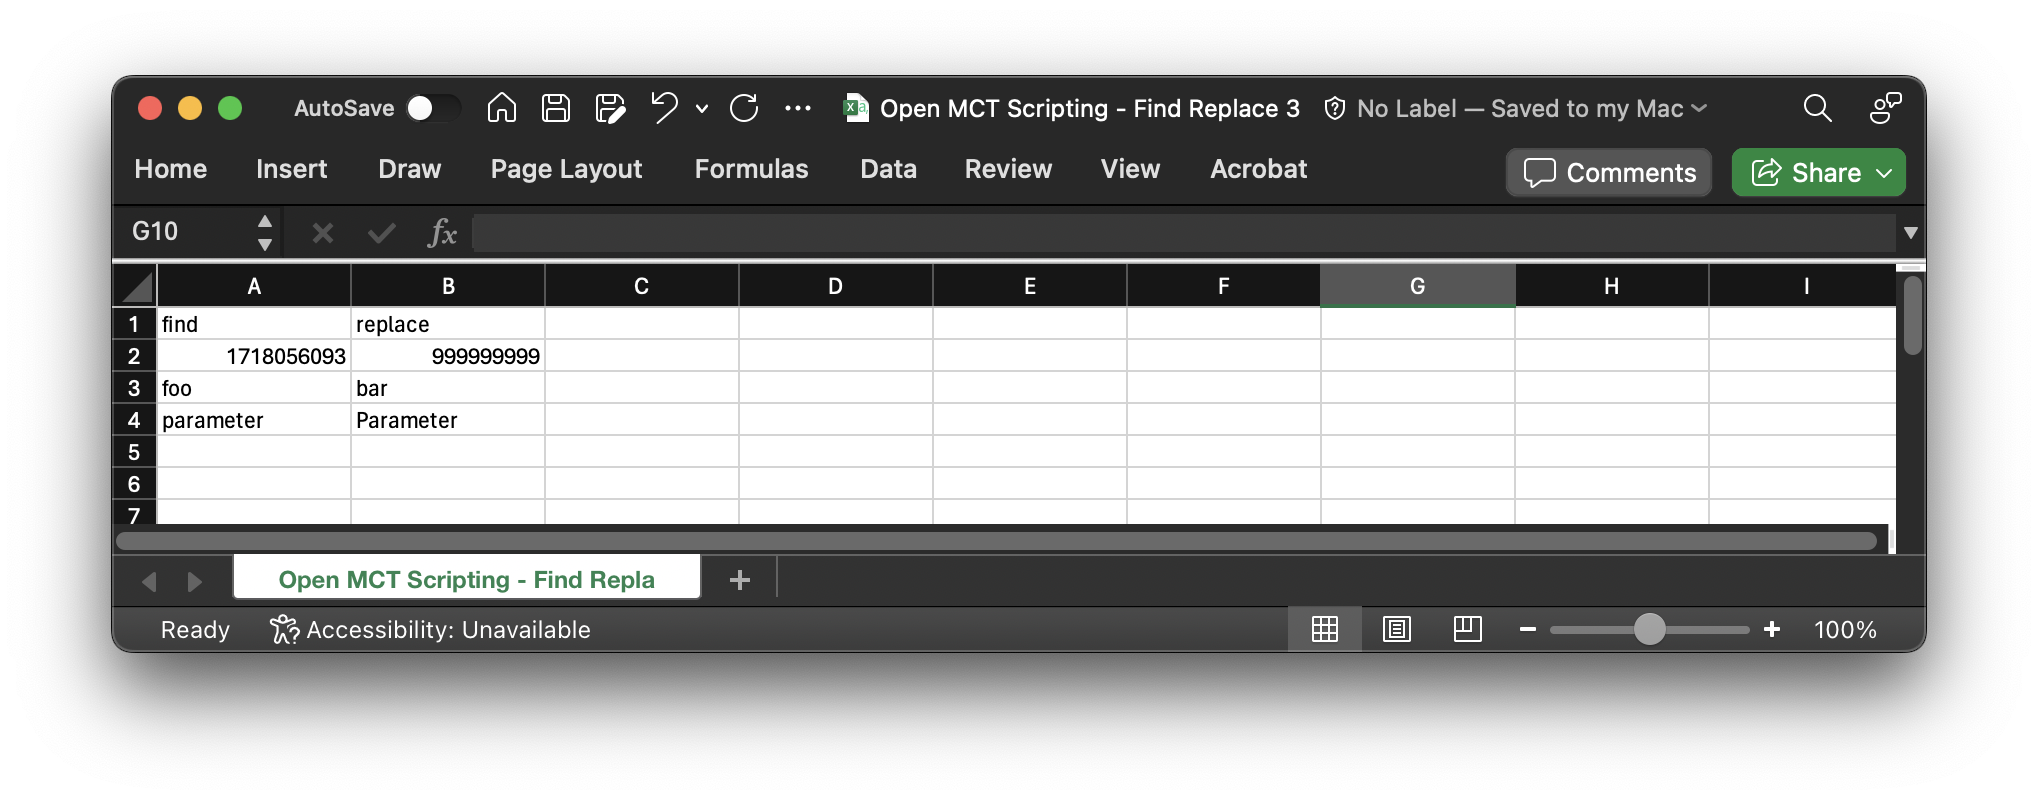Expand the Saved to my Mac dropdown

point(1699,108)
